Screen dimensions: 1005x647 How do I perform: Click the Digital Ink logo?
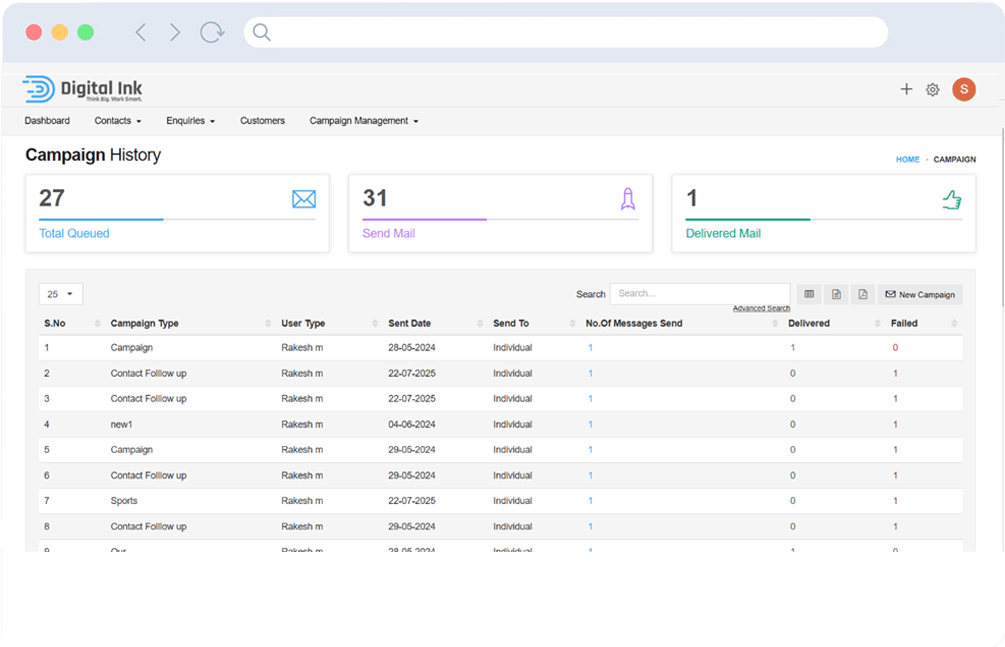coord(84,89)
